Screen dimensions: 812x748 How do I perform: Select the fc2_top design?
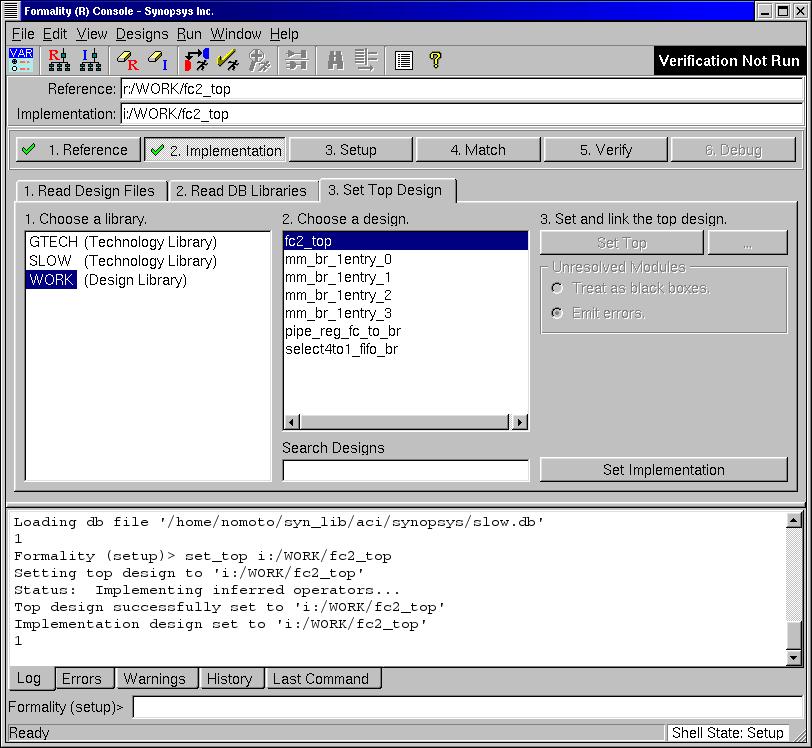click(x=405, y=241)
